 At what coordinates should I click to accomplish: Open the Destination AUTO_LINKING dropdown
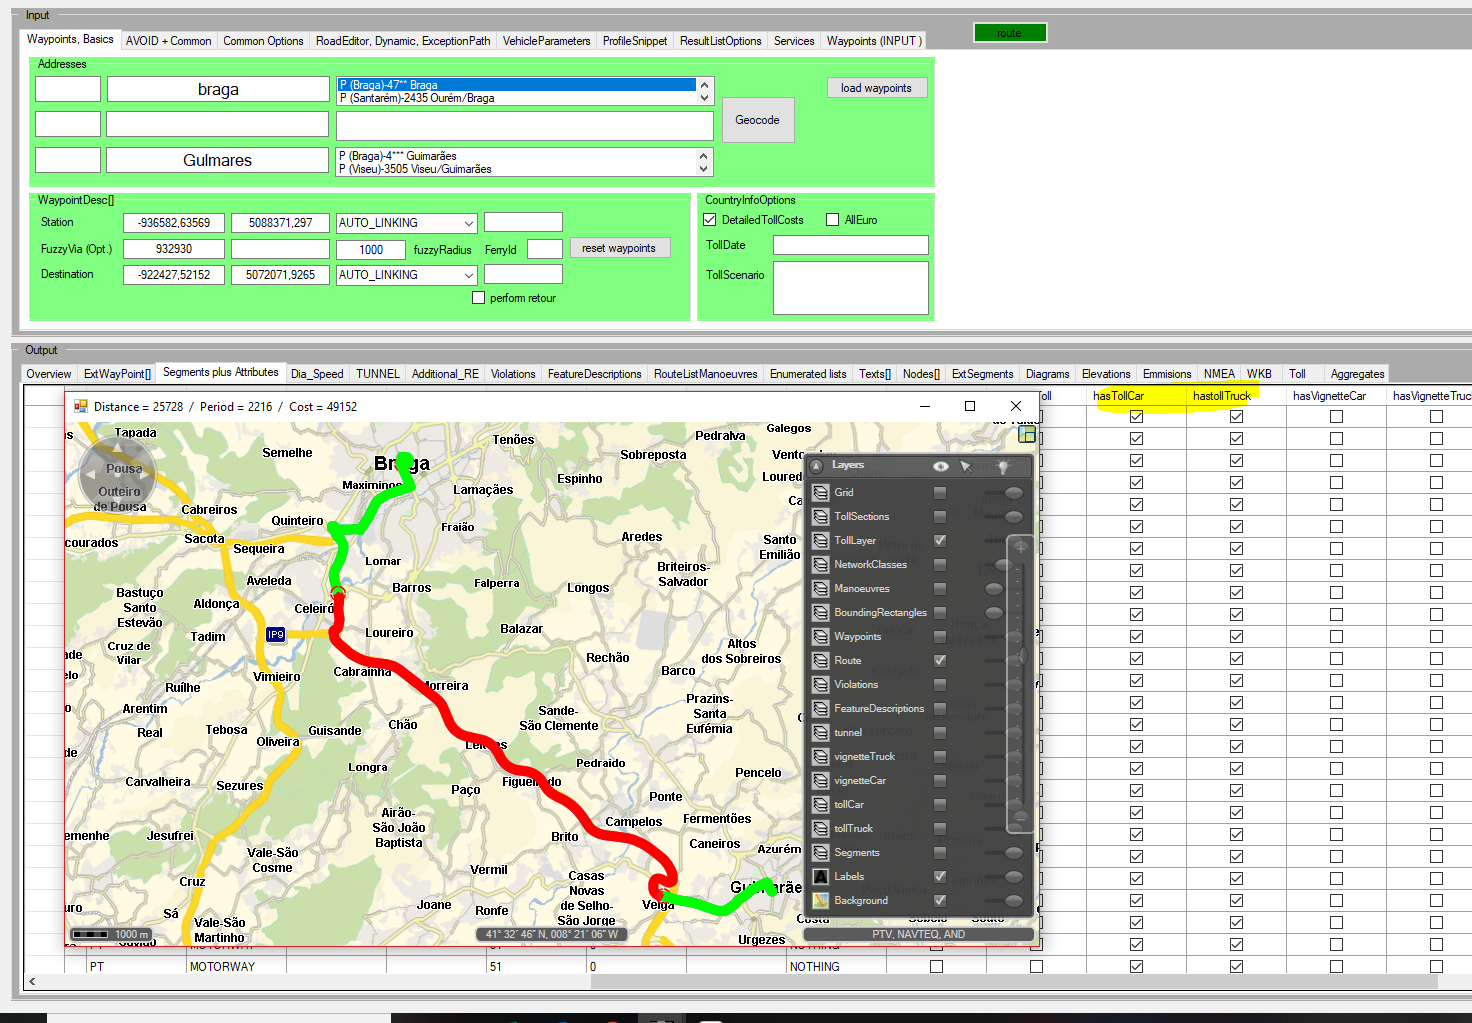pyautogui.click(x=468, y=275)
